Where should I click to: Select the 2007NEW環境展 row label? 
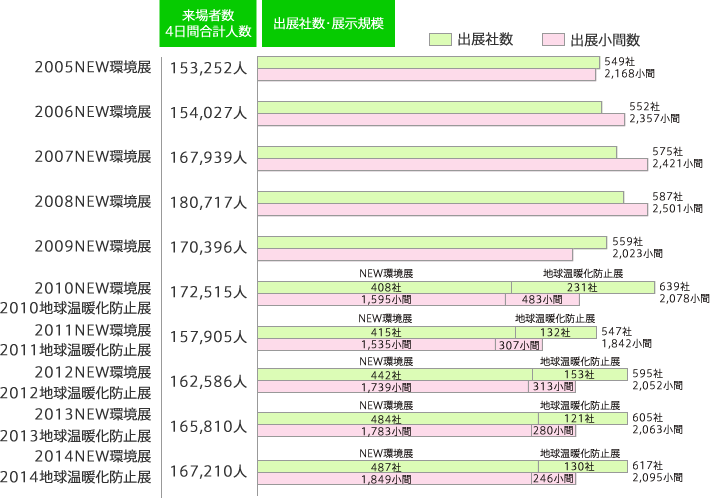[x=93, y=157]
